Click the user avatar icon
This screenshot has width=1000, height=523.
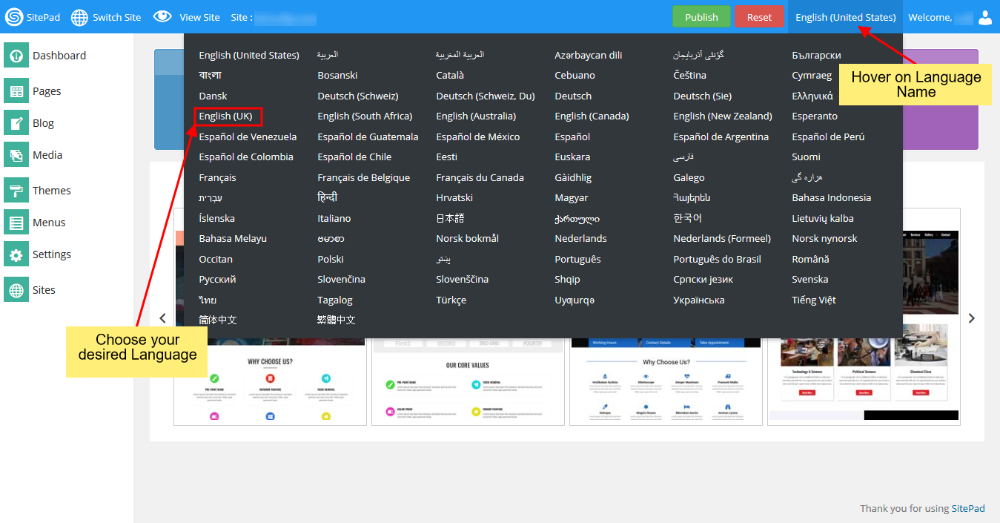tap(983, 17)
